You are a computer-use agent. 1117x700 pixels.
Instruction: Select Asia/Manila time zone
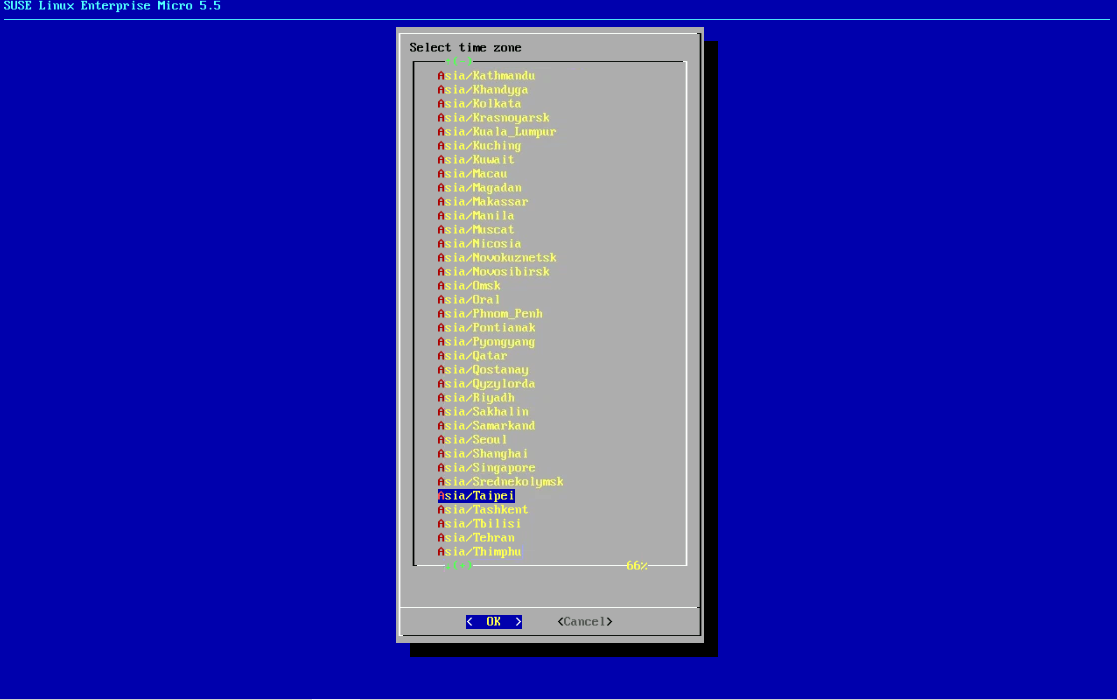(x=475, y=216)
